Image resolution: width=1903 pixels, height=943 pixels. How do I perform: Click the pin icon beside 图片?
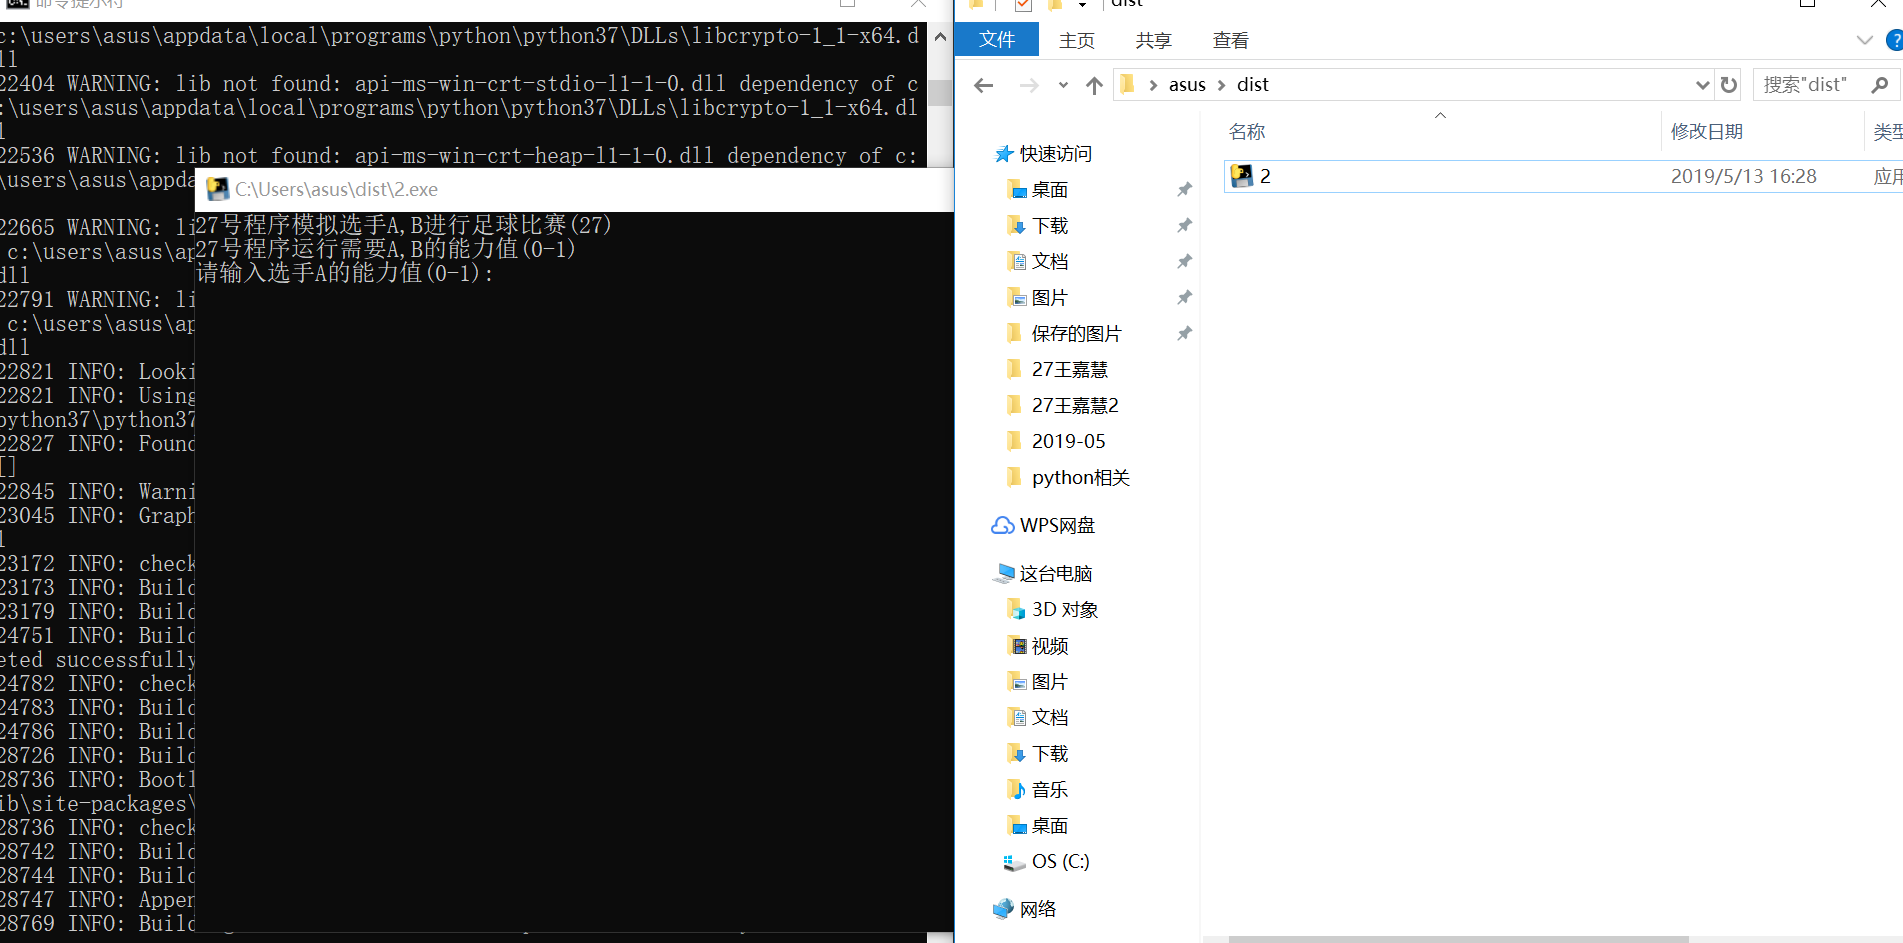click(x=1184, y=298)
